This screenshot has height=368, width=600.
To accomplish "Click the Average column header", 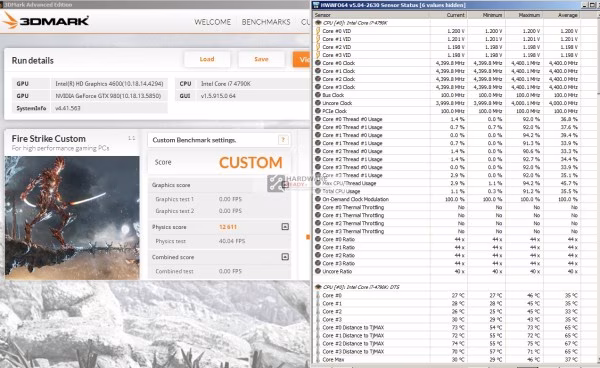I will [x=561, y=15].
